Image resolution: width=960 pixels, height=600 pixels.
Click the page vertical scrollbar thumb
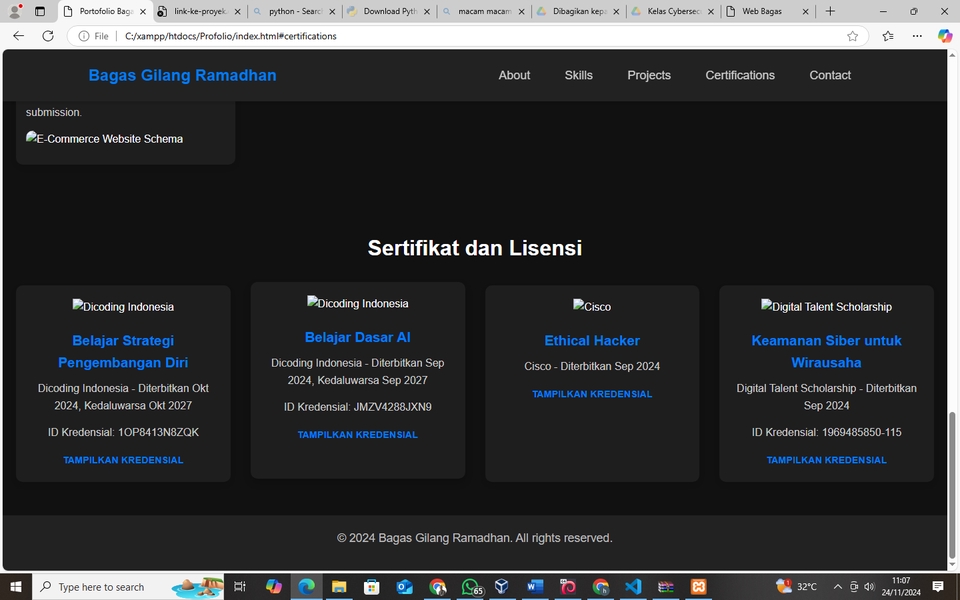click(x=952, y=484)
